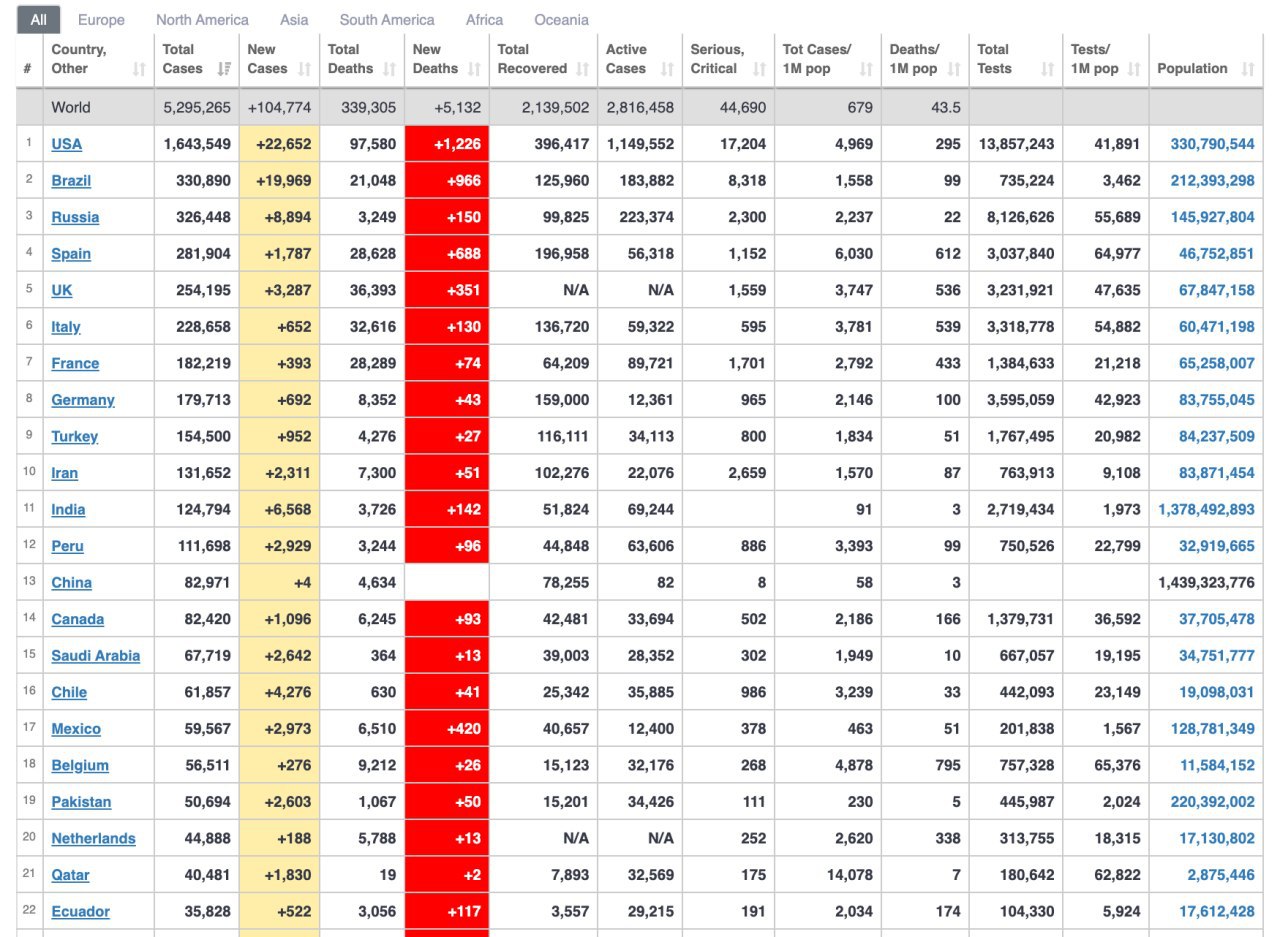
Task: Sort by Tot Cases/1M pop arrows
Action: point(866,69)
